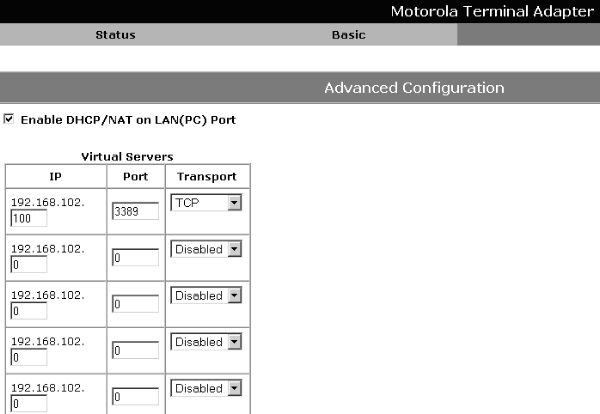Focus the third row port field
Image resolution: width=600 pixels, height=414 pixels.
tap(136, 304)
